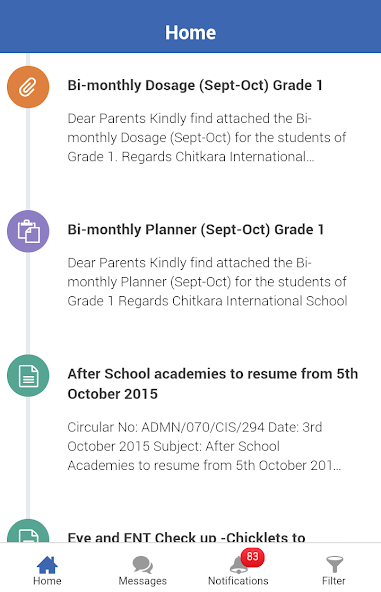The width and height of the screenshot is (381, 592).
Task: Open Bi-monthly Dosage (Sept-Oct) Grade 1 title
Action: click(x=195, y=85)
